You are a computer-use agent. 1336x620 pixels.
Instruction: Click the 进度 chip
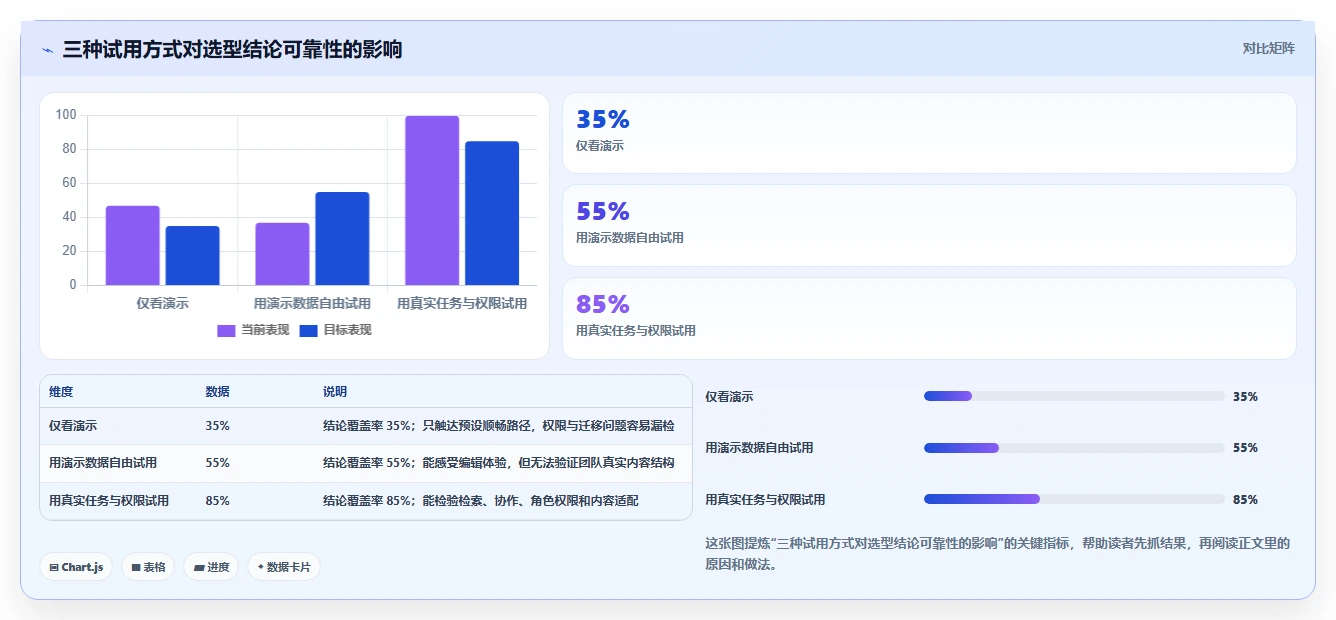pyautogui.click(x=211, y=567)
